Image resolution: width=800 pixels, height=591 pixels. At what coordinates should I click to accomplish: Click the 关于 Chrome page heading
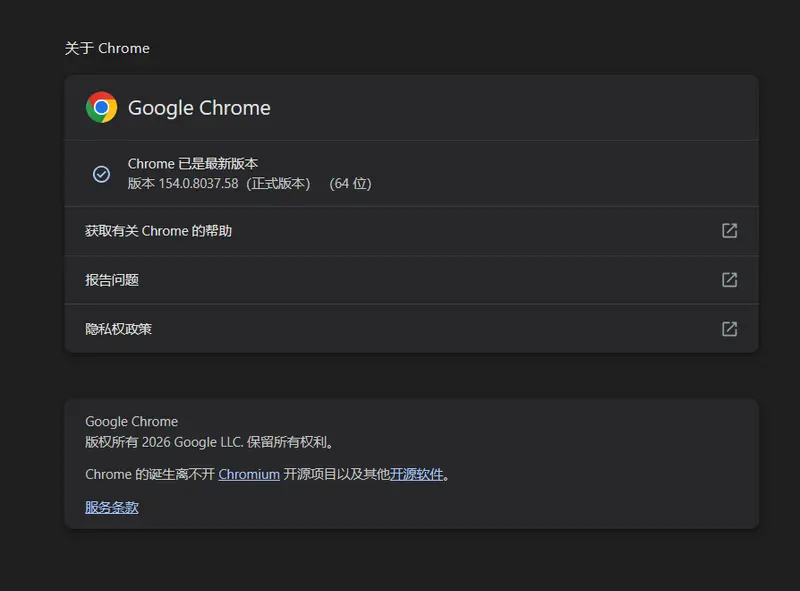tap(107, 48)
